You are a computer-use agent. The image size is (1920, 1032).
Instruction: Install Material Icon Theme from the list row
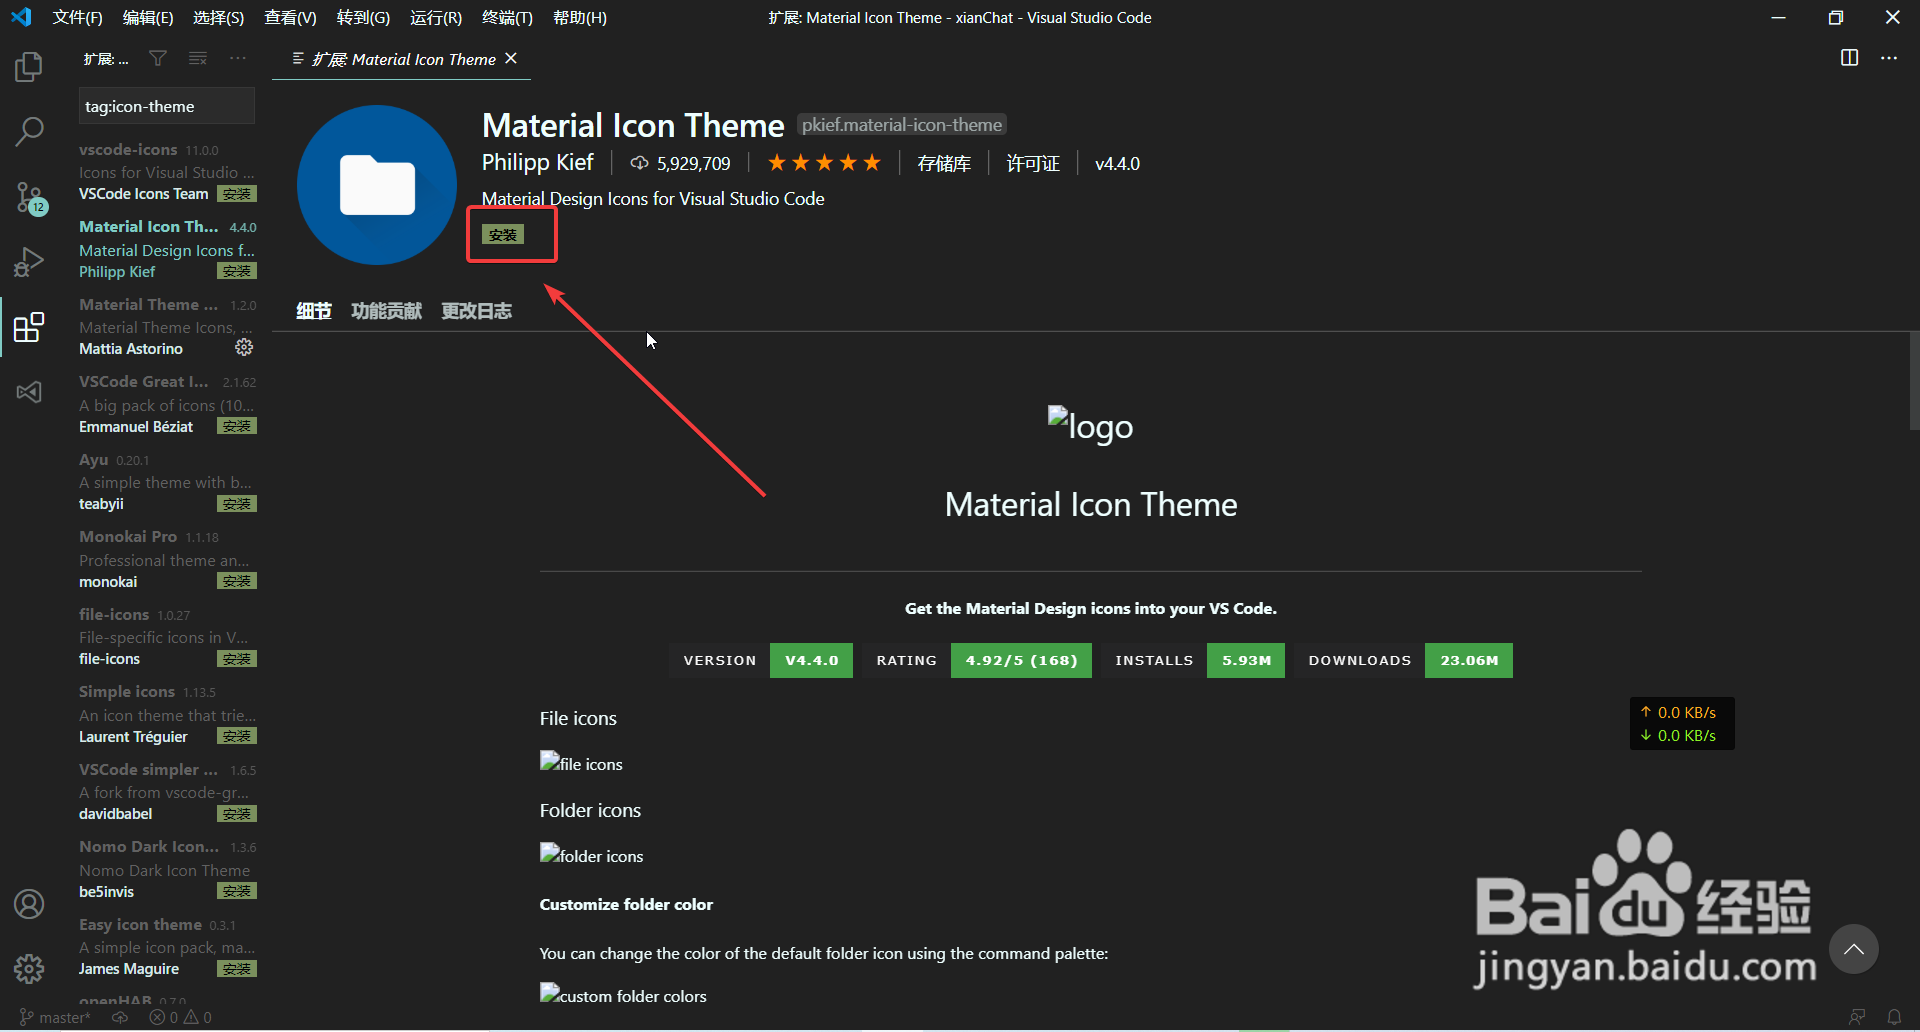237,271
